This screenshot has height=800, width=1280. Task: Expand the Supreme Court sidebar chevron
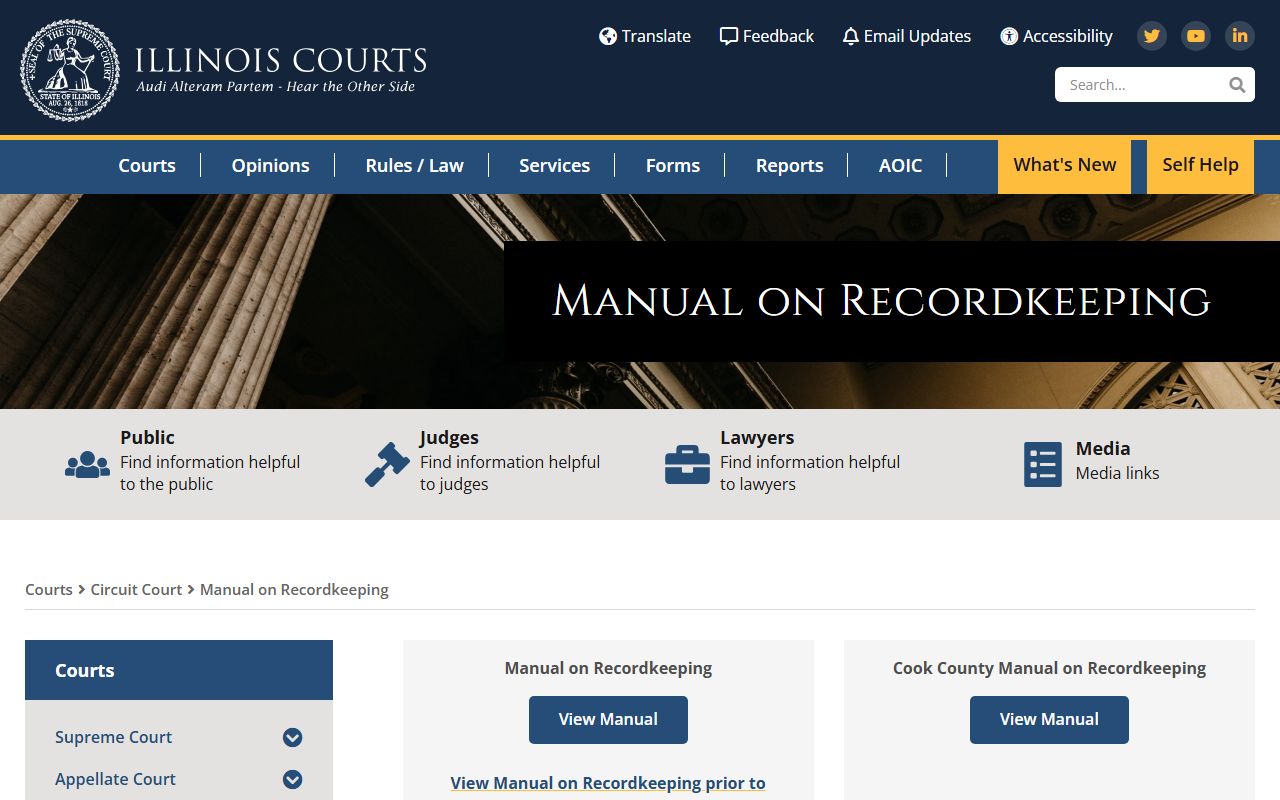click(x=292, y=738)
